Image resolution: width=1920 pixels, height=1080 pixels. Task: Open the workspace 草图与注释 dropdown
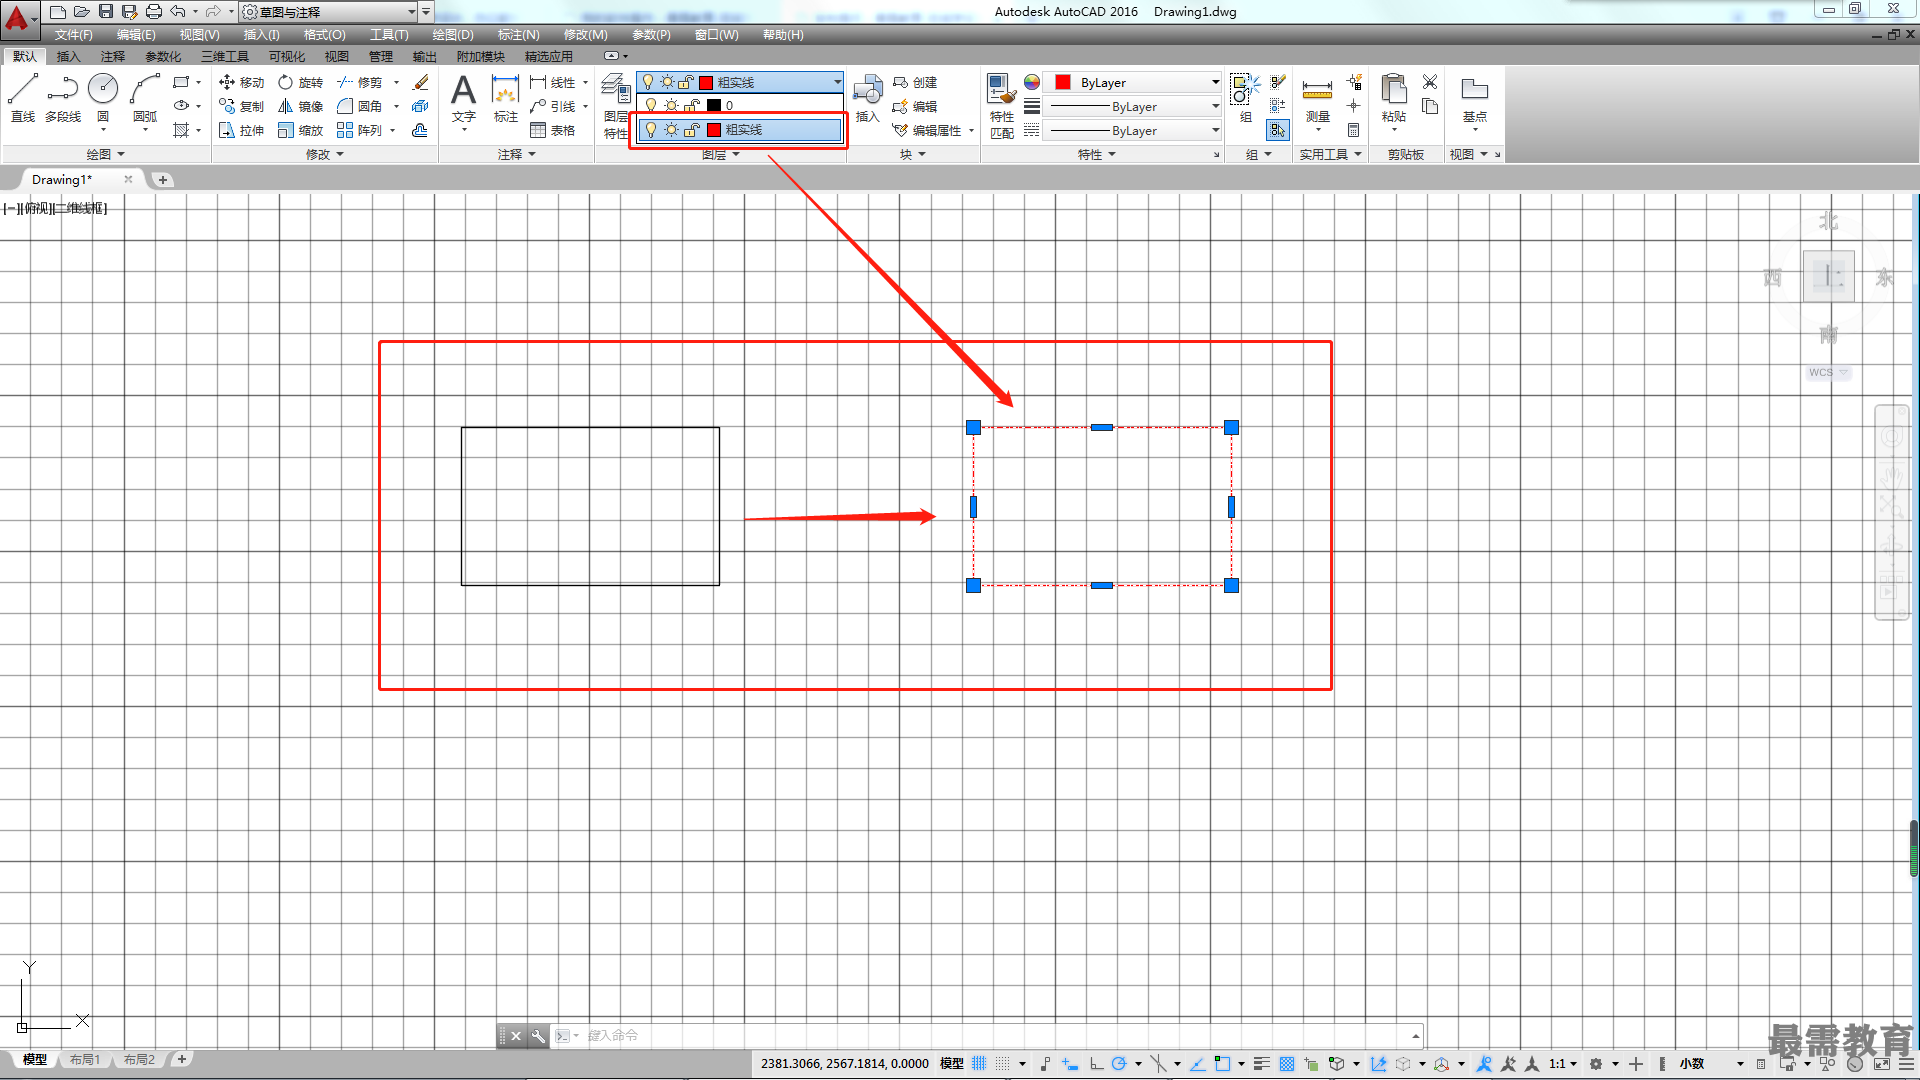(x=329, y=12)
